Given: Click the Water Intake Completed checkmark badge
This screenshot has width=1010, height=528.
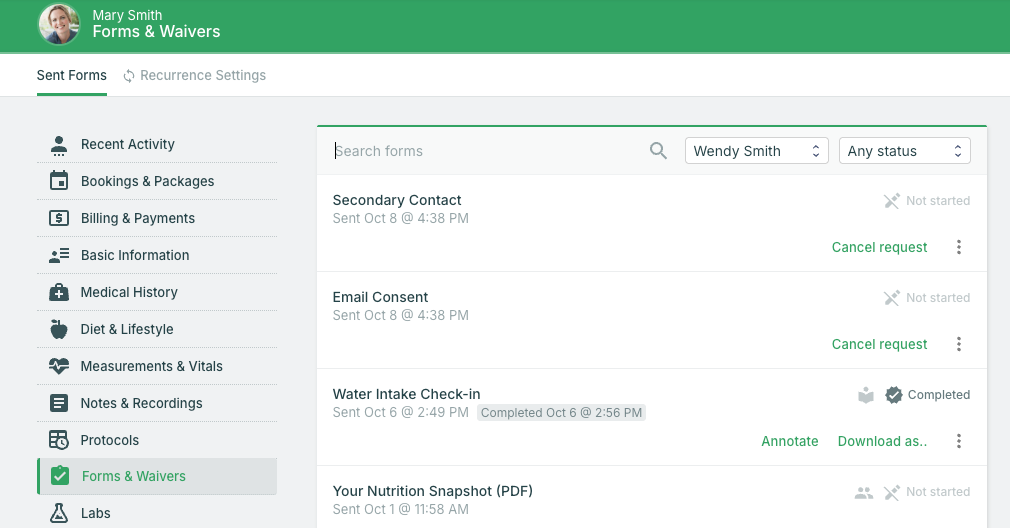Looking at the screenshot, I should pos(894,395).
